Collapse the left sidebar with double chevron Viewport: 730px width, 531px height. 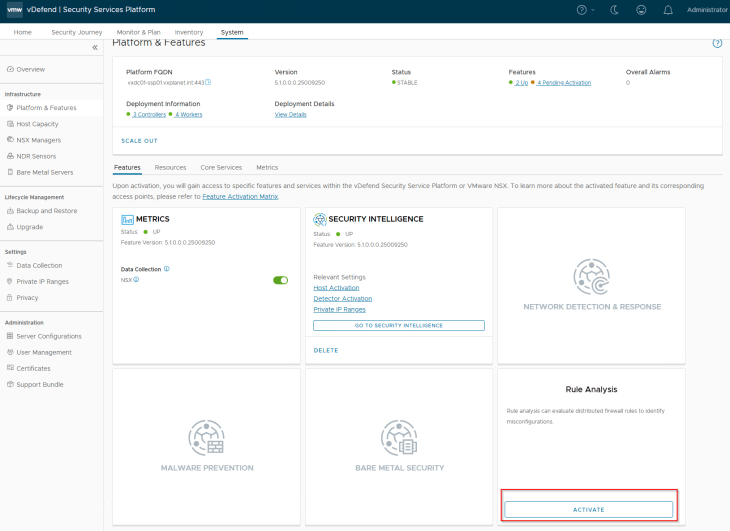click(95, 47)
